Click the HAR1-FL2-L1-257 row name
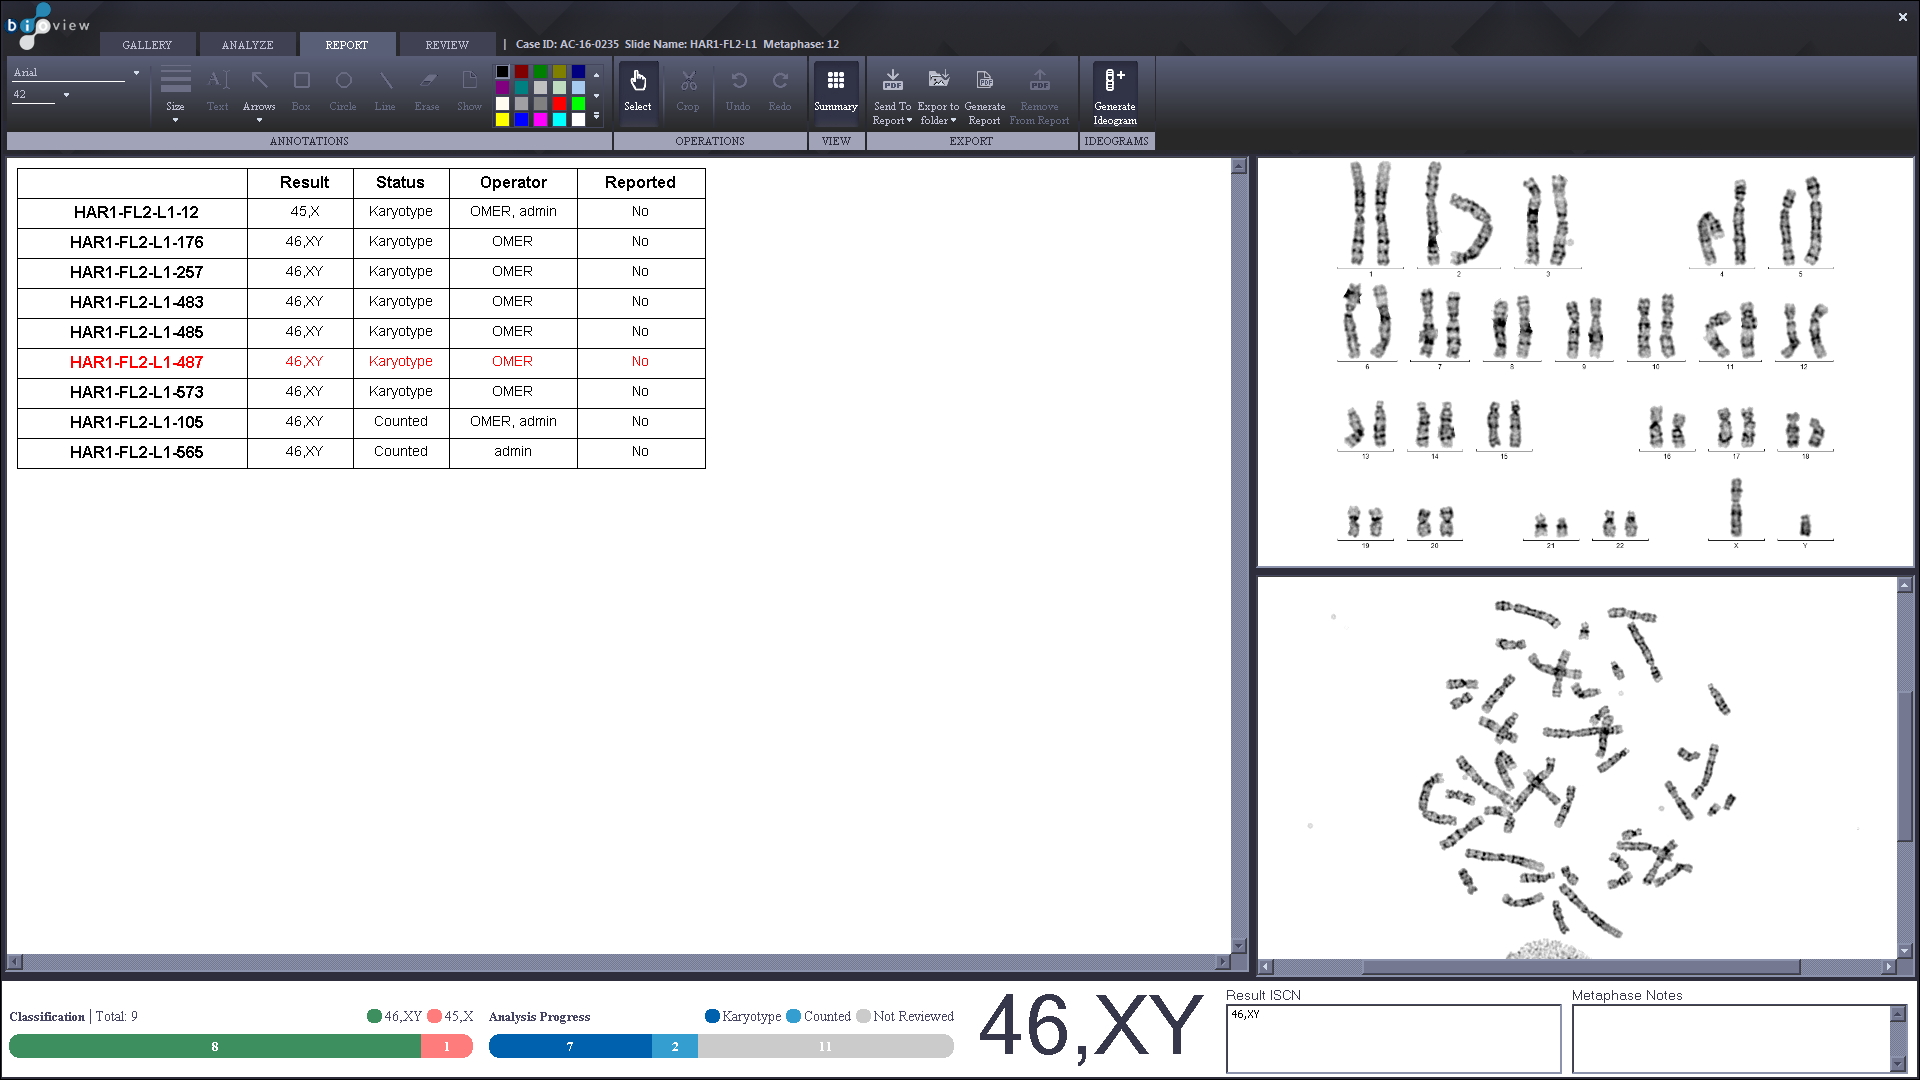The height and width of the screenshot is (1080, 1920). point(136,272)
